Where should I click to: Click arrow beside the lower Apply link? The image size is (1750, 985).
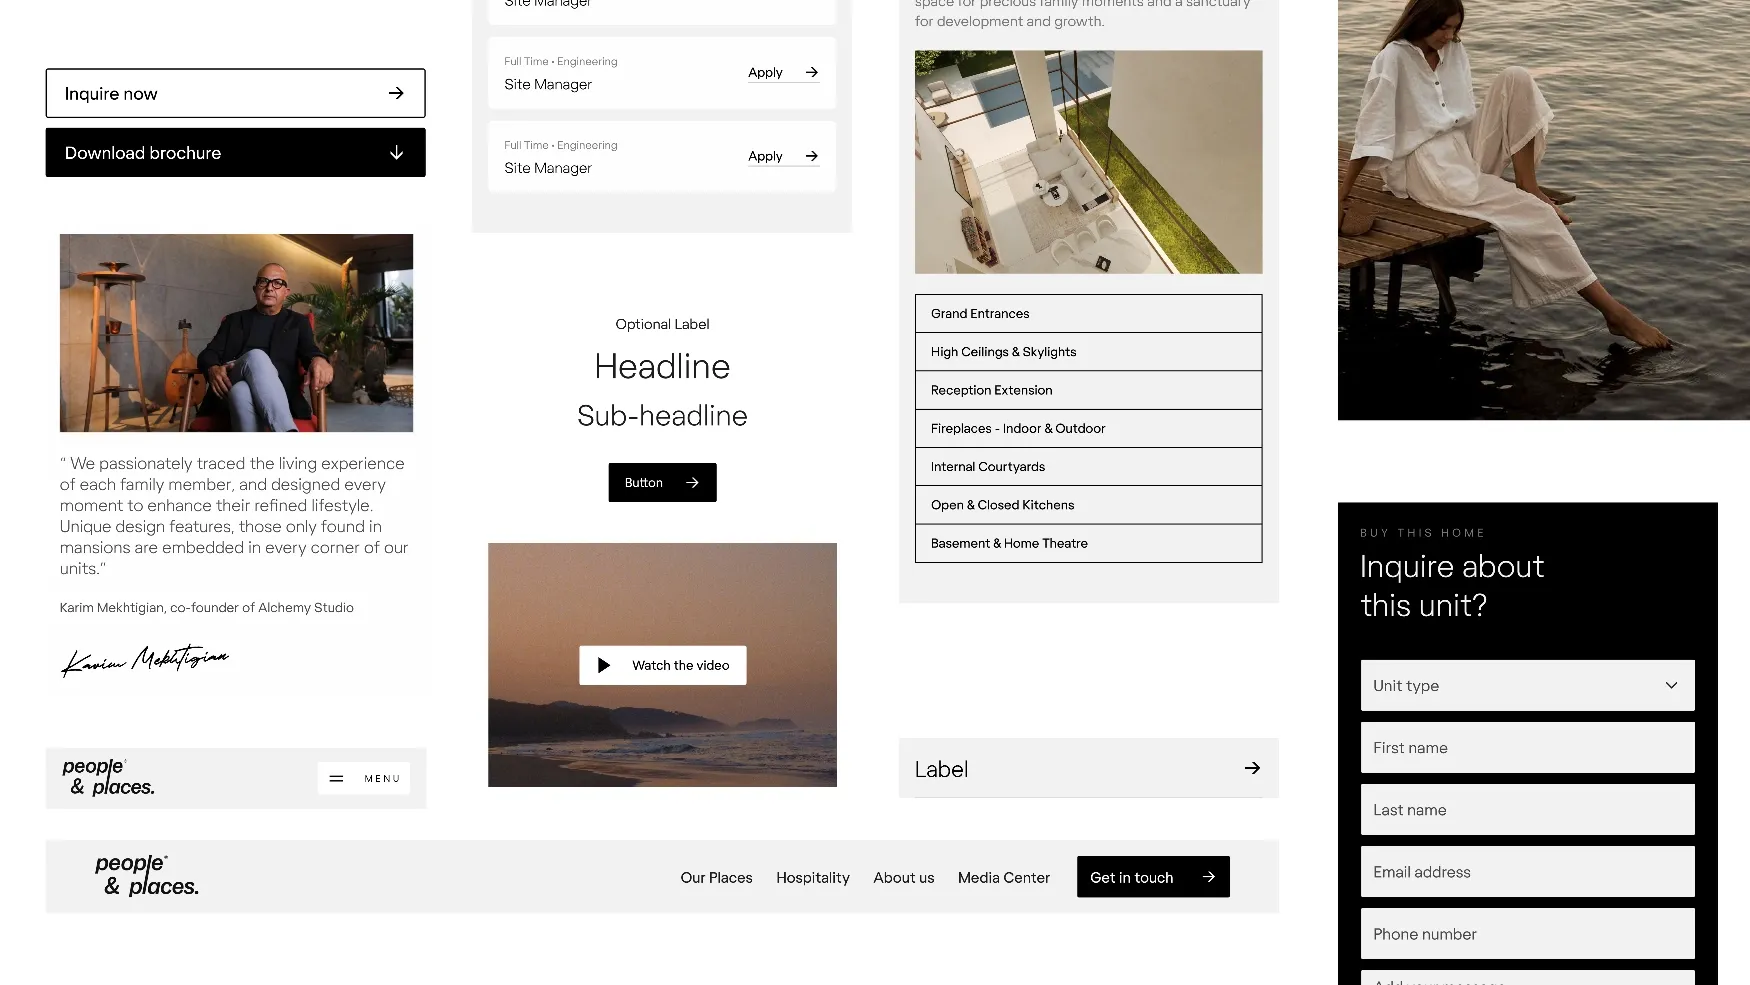(x=812, y=156)
